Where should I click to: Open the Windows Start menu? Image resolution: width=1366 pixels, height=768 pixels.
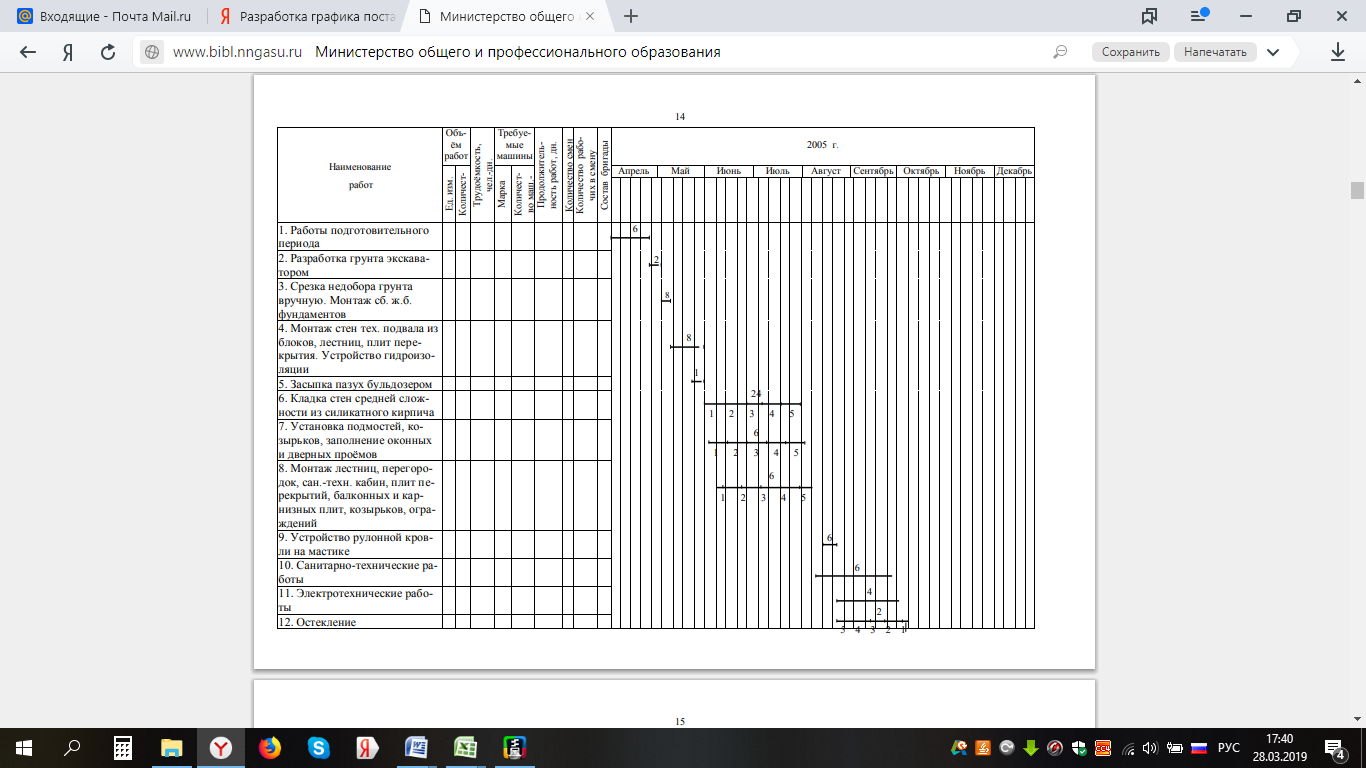24,747
